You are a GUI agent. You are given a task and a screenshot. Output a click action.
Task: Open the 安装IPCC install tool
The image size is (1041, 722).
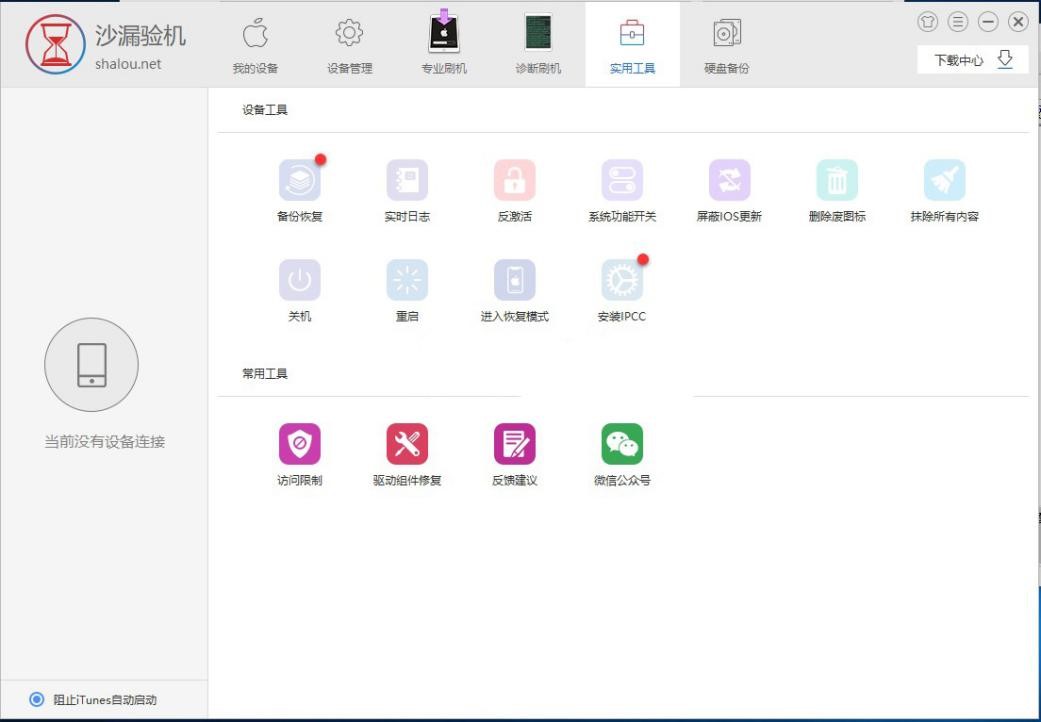[x=622, y=281]
